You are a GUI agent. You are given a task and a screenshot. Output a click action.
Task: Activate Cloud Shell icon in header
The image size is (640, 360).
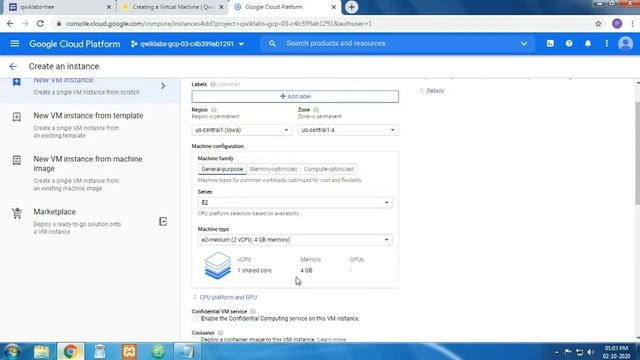tap(550, 44)
